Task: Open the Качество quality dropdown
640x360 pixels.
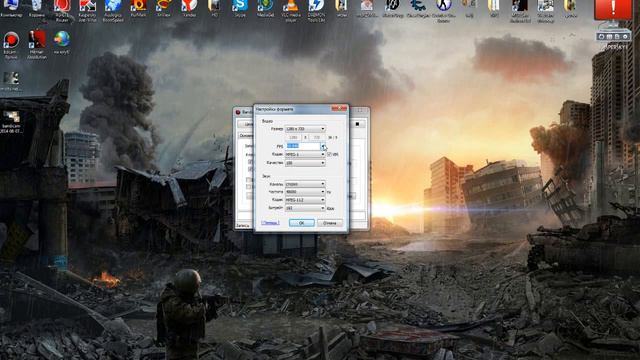Action: 305,163
